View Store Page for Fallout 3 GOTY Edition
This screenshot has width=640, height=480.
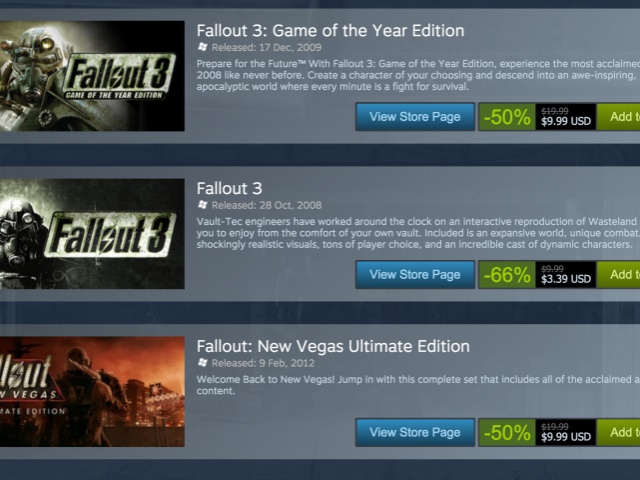(x=415, y=117)
